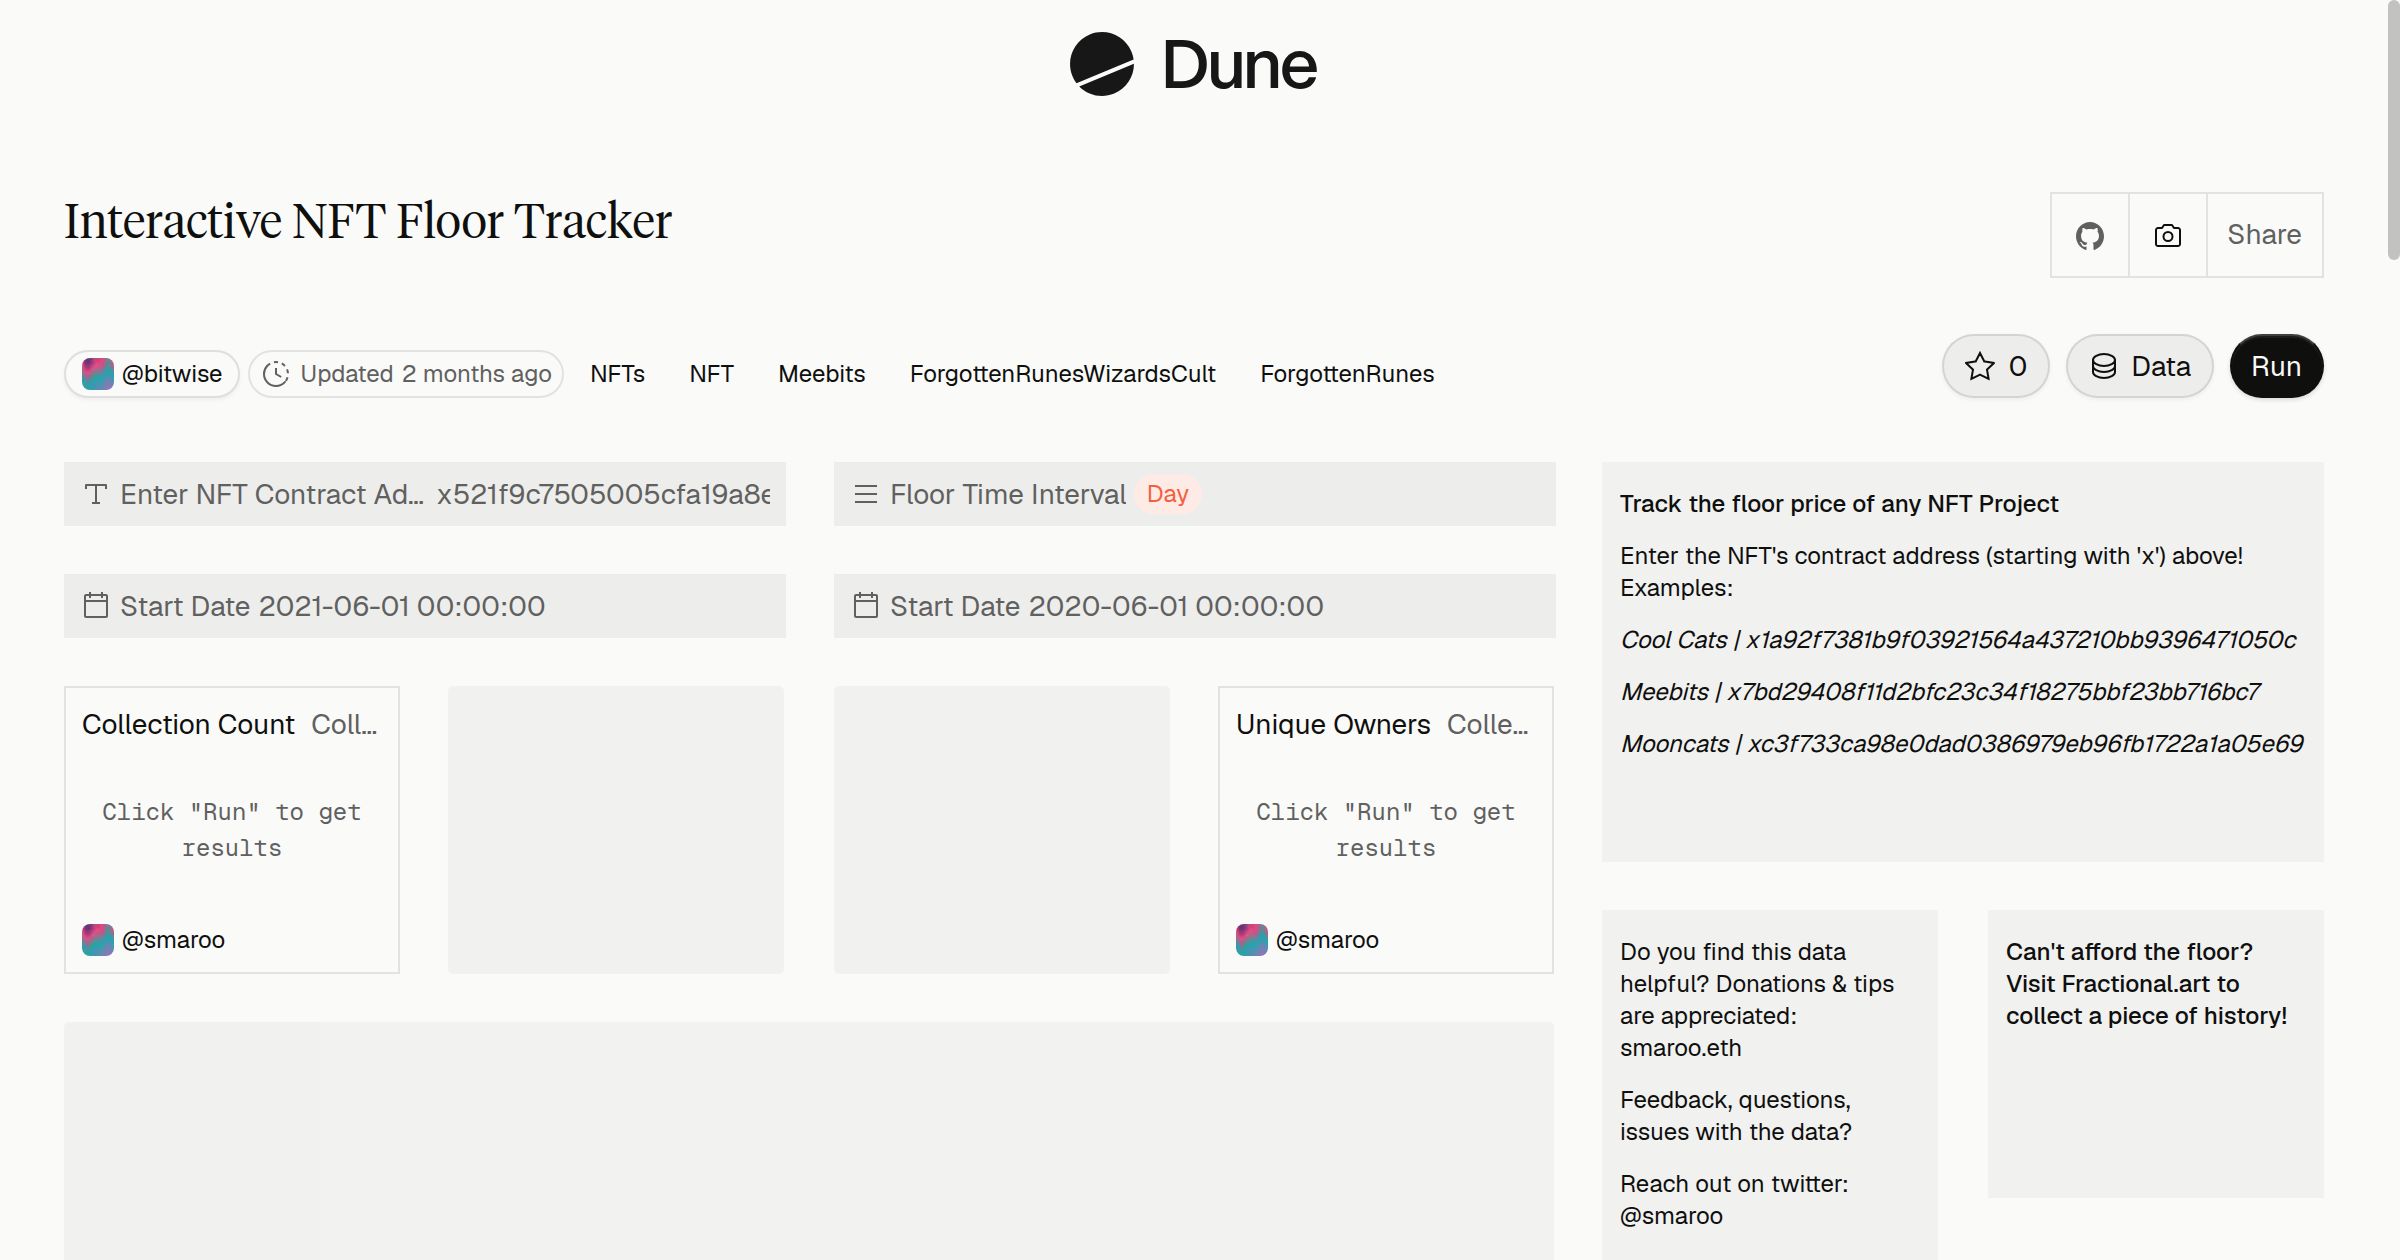Open the ForgottenRunesWizardsCult tag

1062,374
